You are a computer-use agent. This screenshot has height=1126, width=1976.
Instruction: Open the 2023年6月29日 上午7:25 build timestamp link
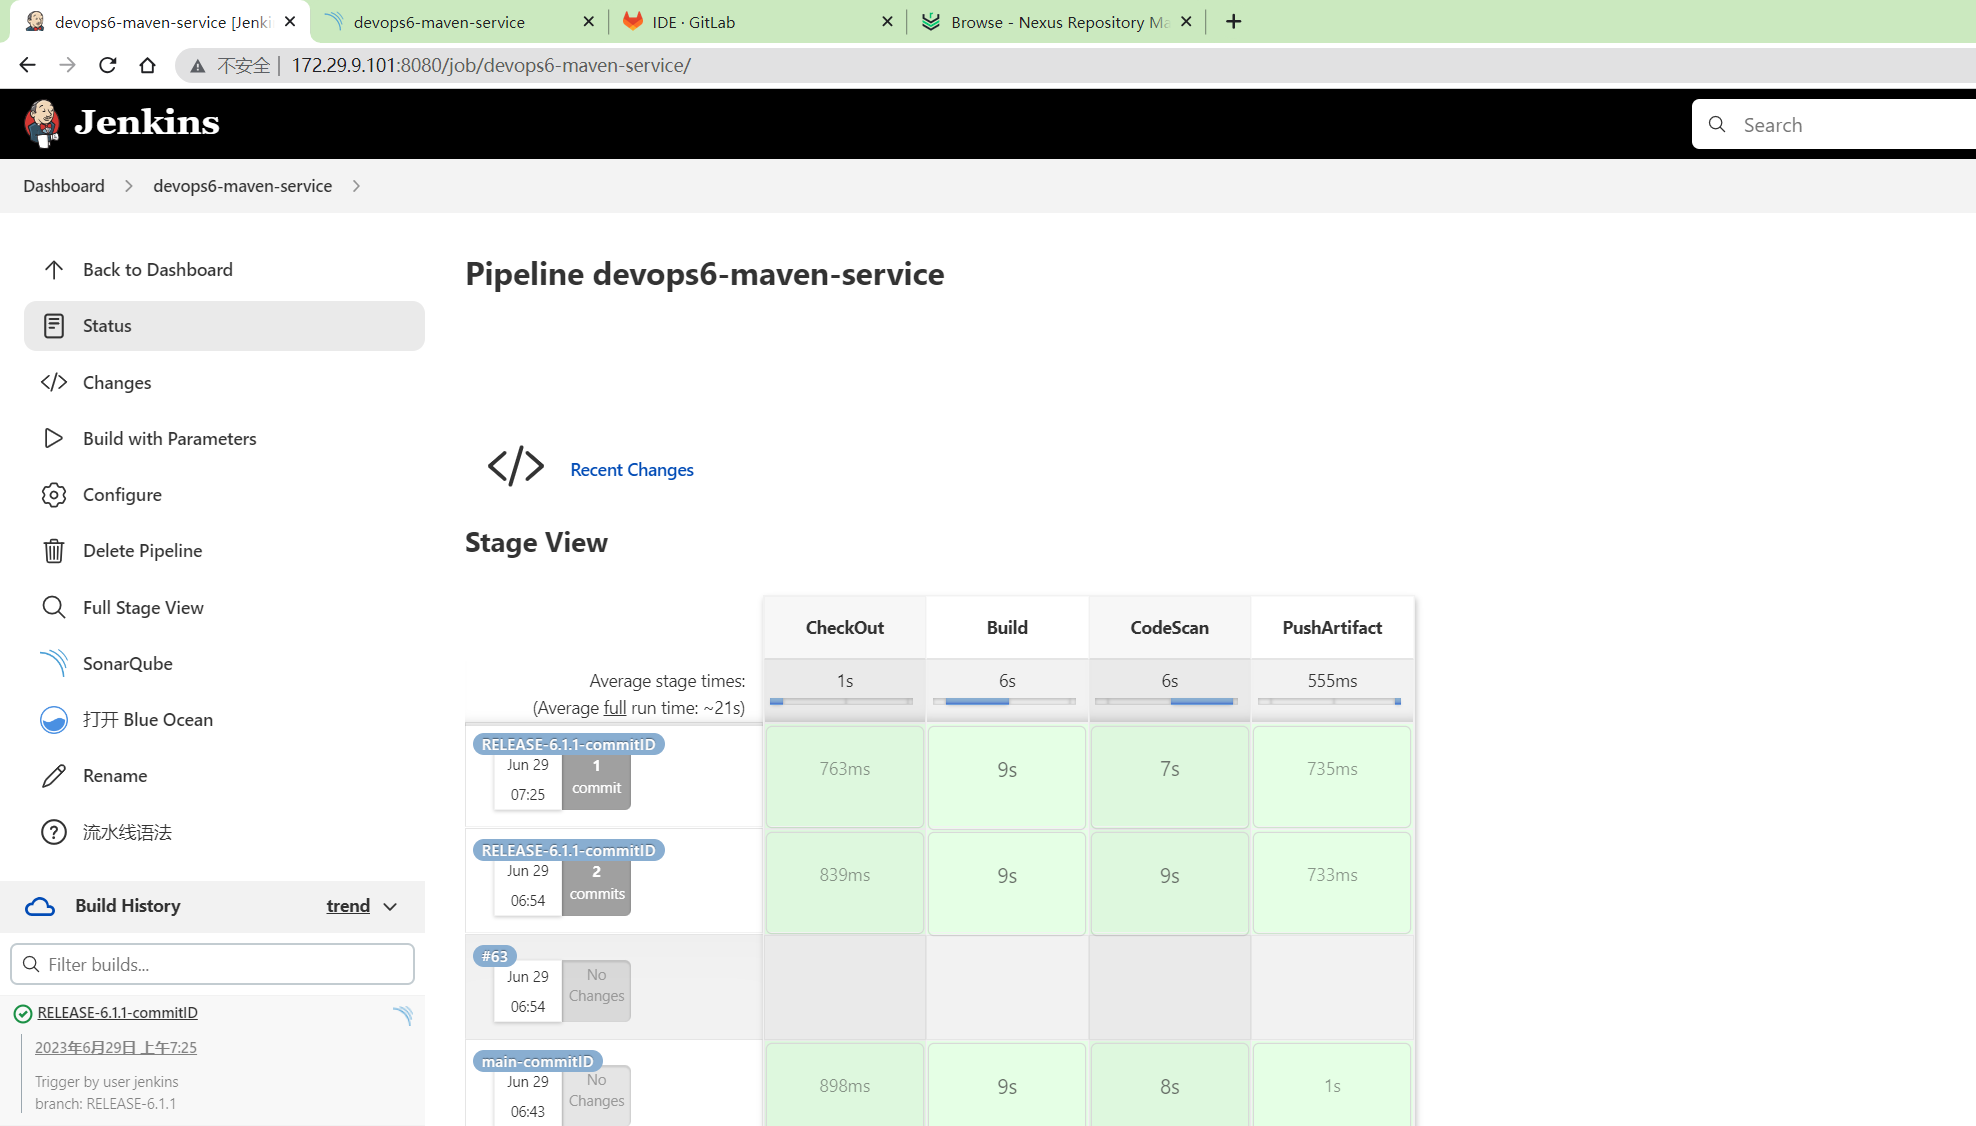pos(116,1048)
